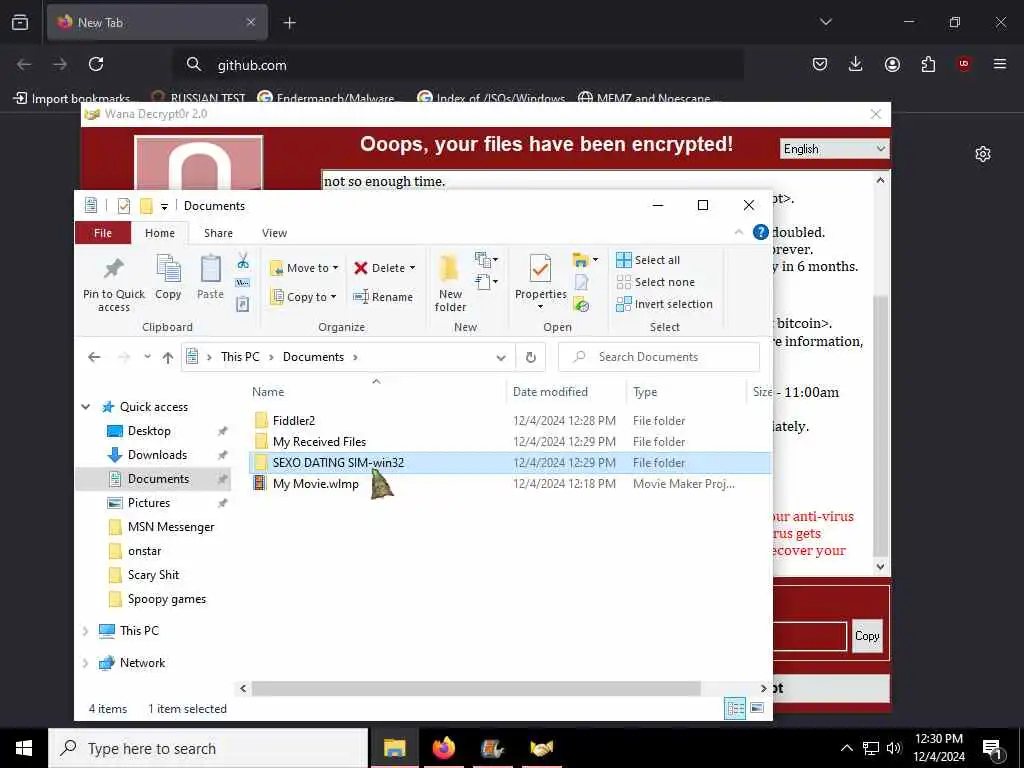Collapse the Quick access tree

coord(86,407)
